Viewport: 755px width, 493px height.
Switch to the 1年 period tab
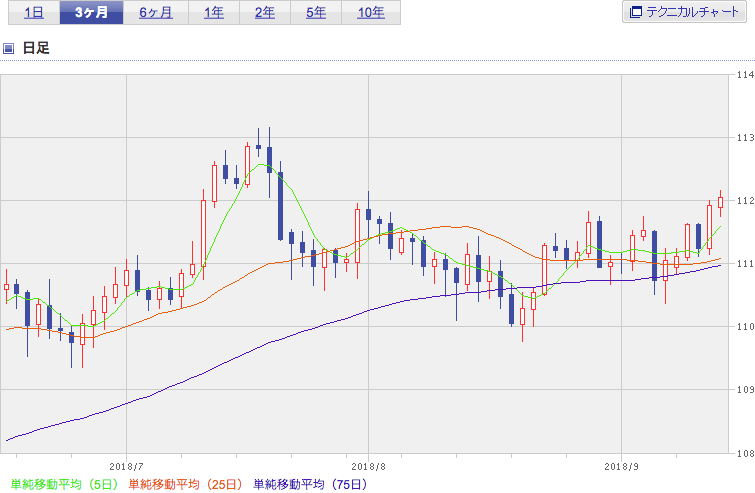pos(214,13)
